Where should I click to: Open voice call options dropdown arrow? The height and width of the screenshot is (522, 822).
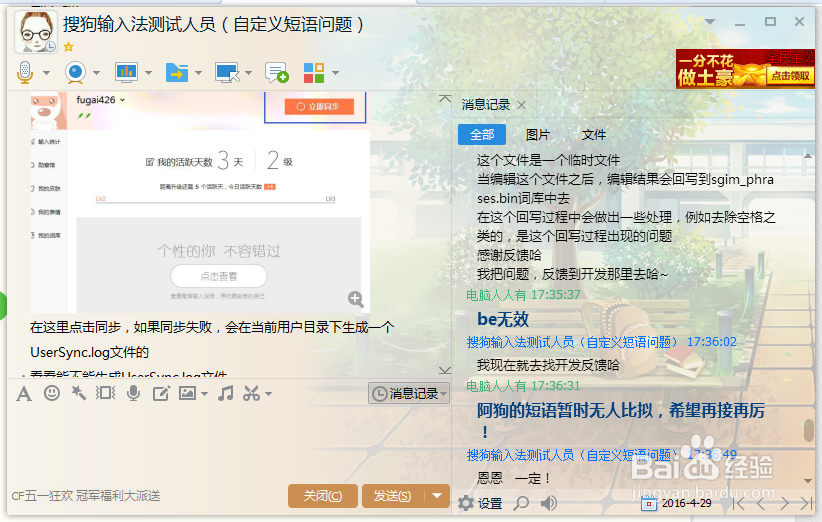pos(46,73)
